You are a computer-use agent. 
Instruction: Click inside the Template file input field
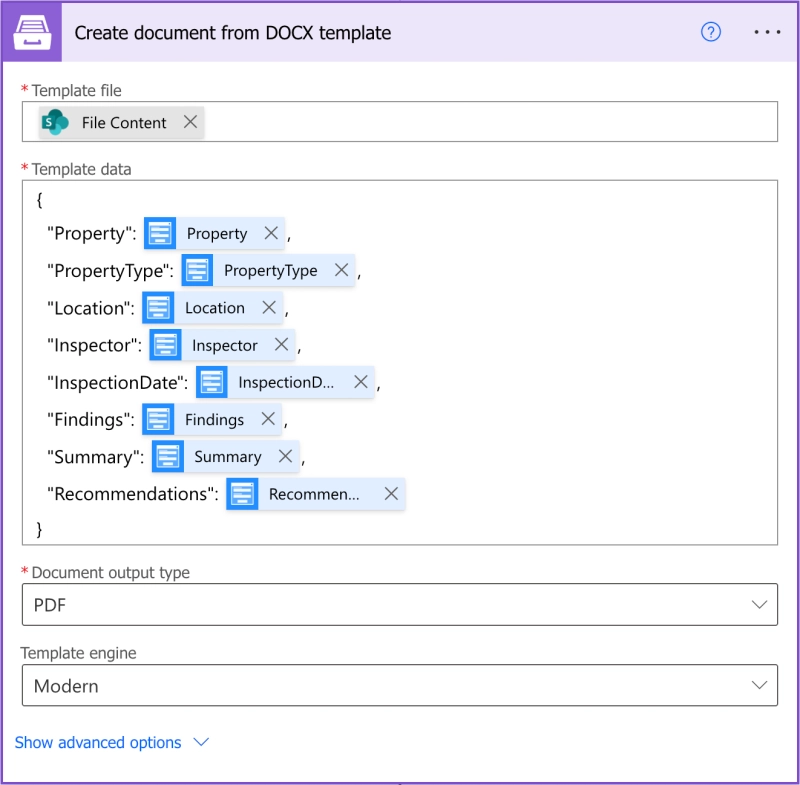tap(399, 121)
